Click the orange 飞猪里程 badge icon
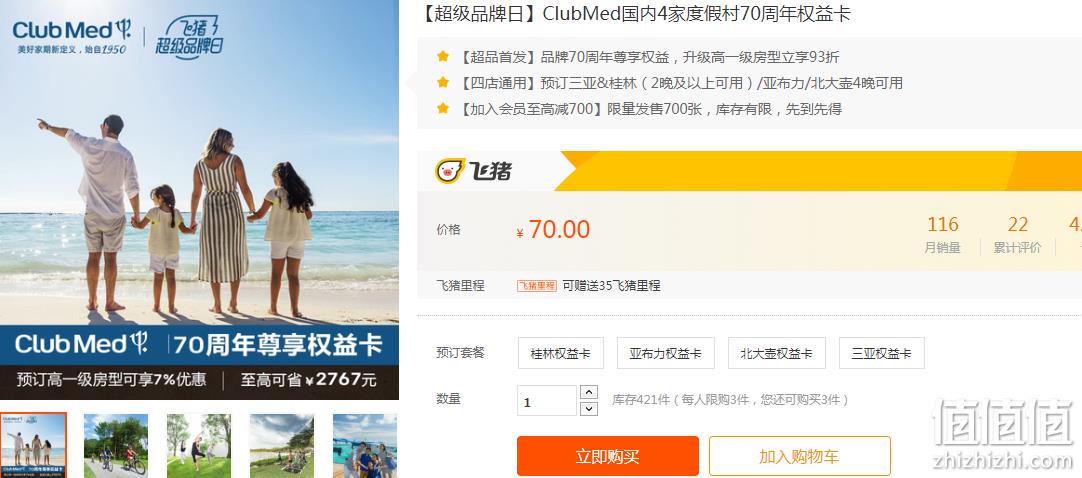Image resolution: width=1082 pixels, height=478 pixels. pos(537,286)
